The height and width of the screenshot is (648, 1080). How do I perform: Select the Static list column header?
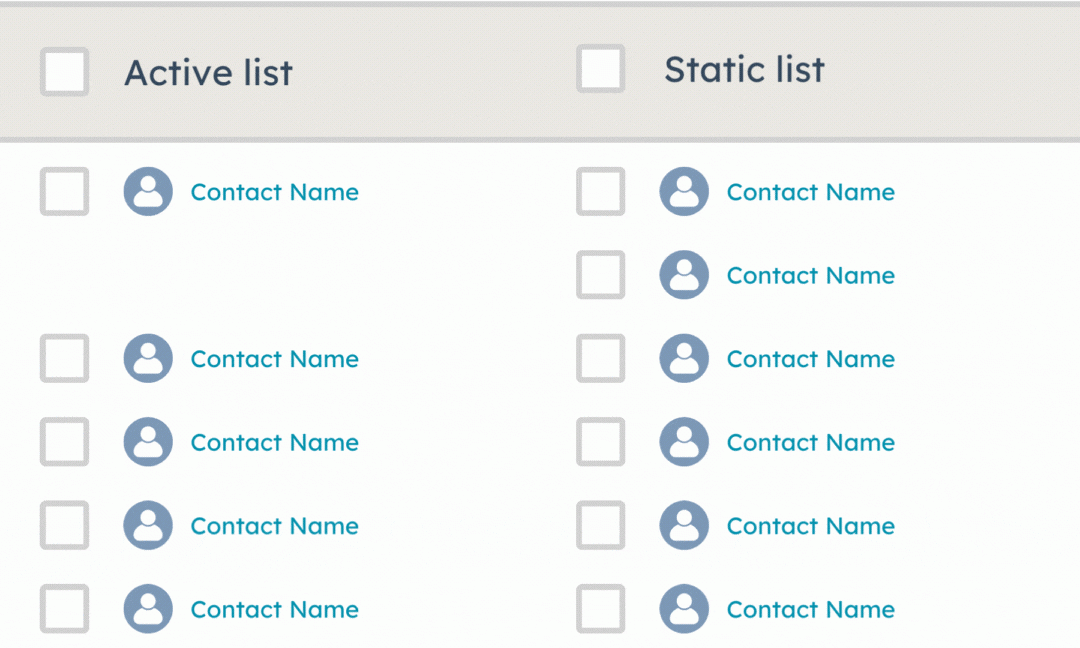745,69
